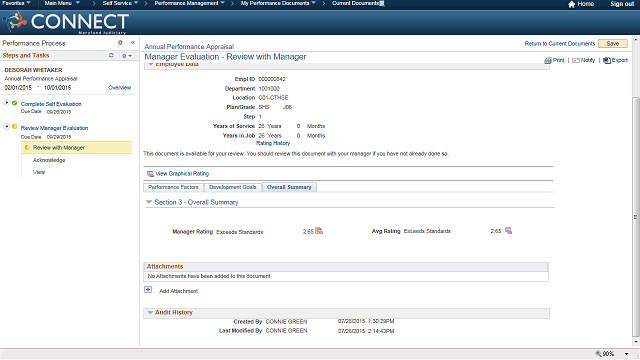This screenshot has height=360, width=640.
Task: Expand the Complete Self Evaluation step
Action: pyautogui.click(x=7, y=102)
